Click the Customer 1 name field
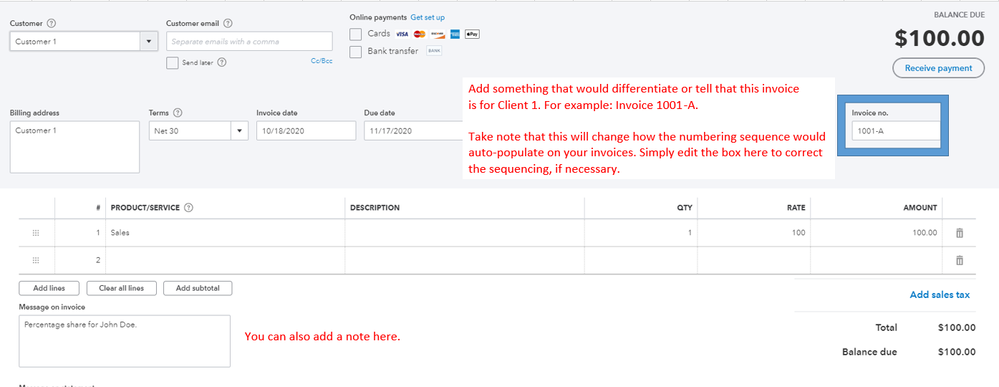 [x=75, y=41]
